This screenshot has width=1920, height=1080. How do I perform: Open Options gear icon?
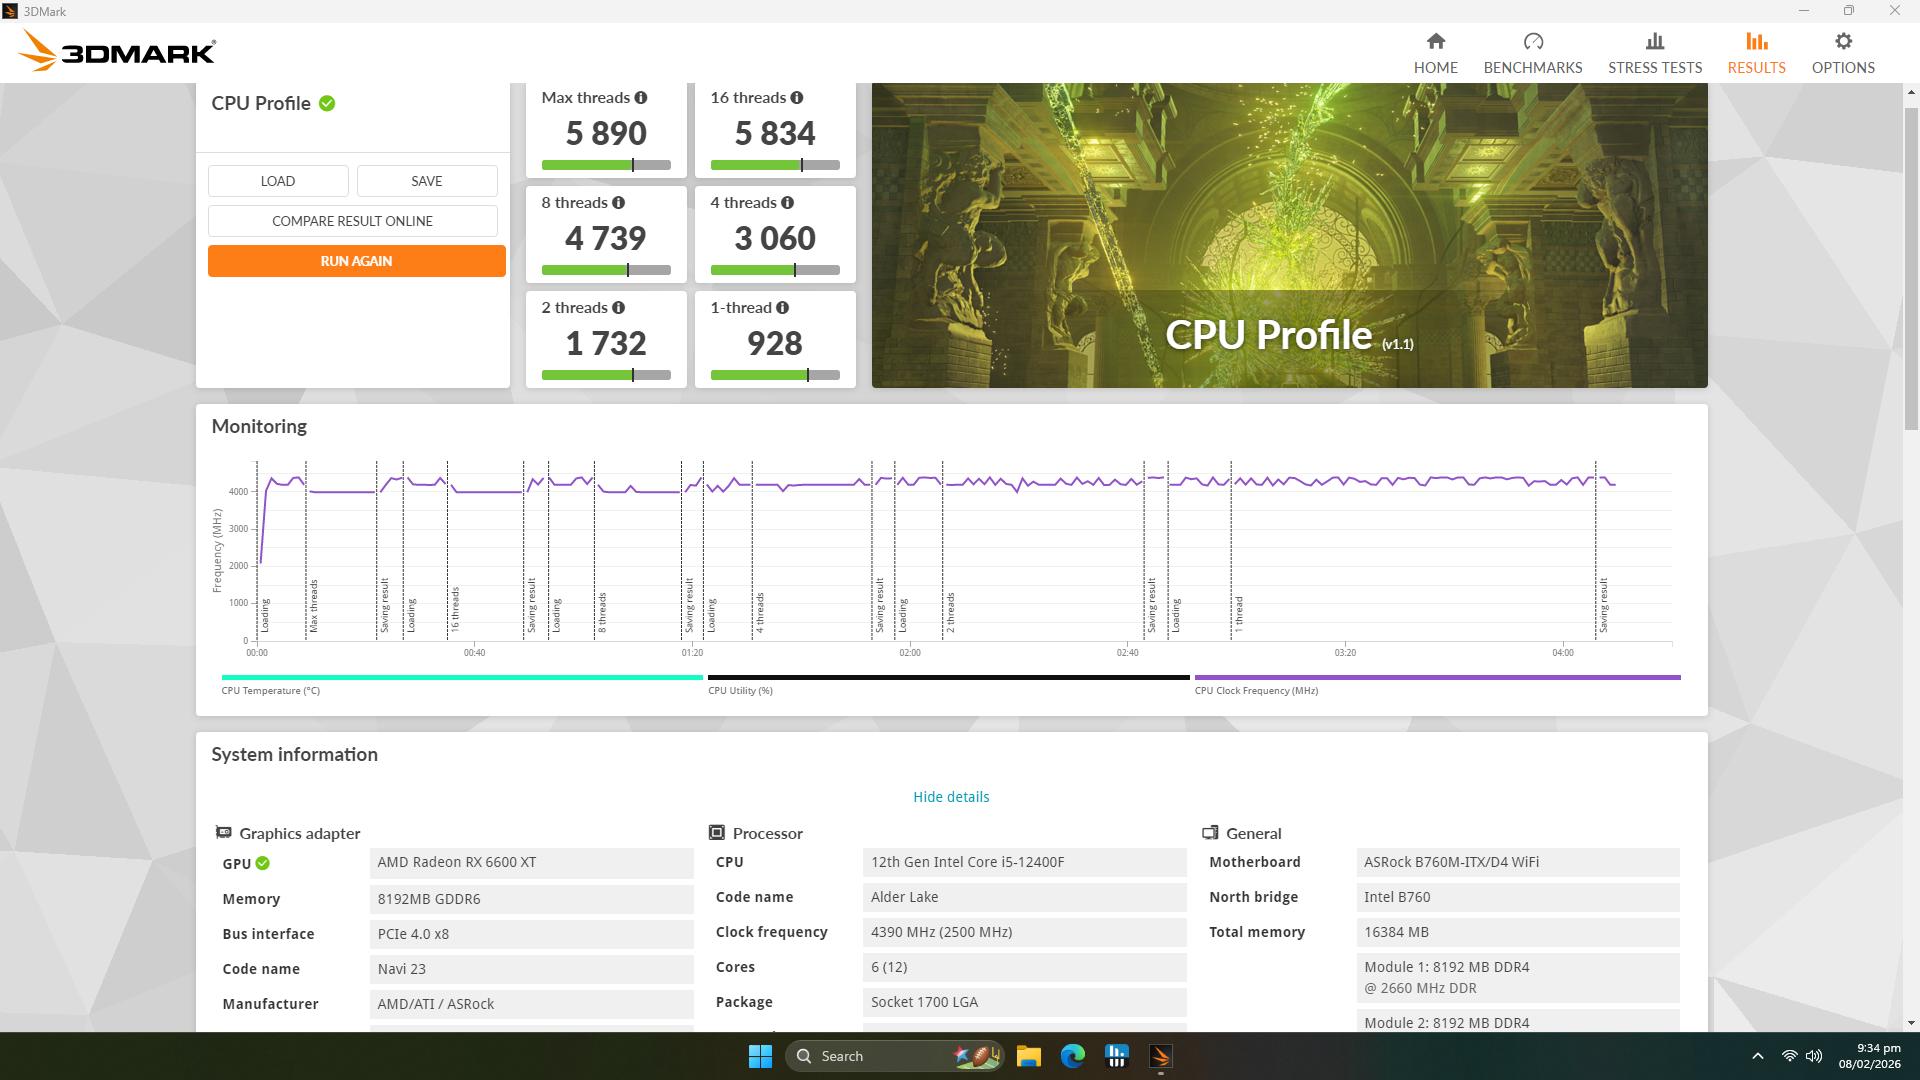tap(1843, 41)
